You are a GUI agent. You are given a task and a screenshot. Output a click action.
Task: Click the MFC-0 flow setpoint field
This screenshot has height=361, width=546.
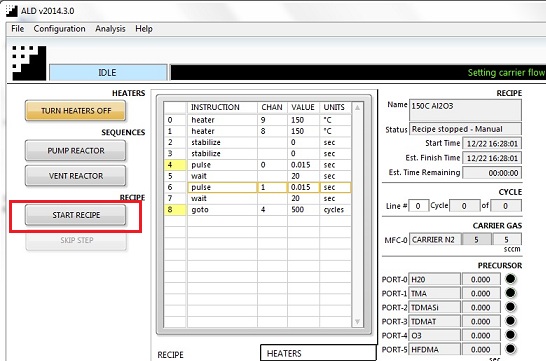click(507, 240)
